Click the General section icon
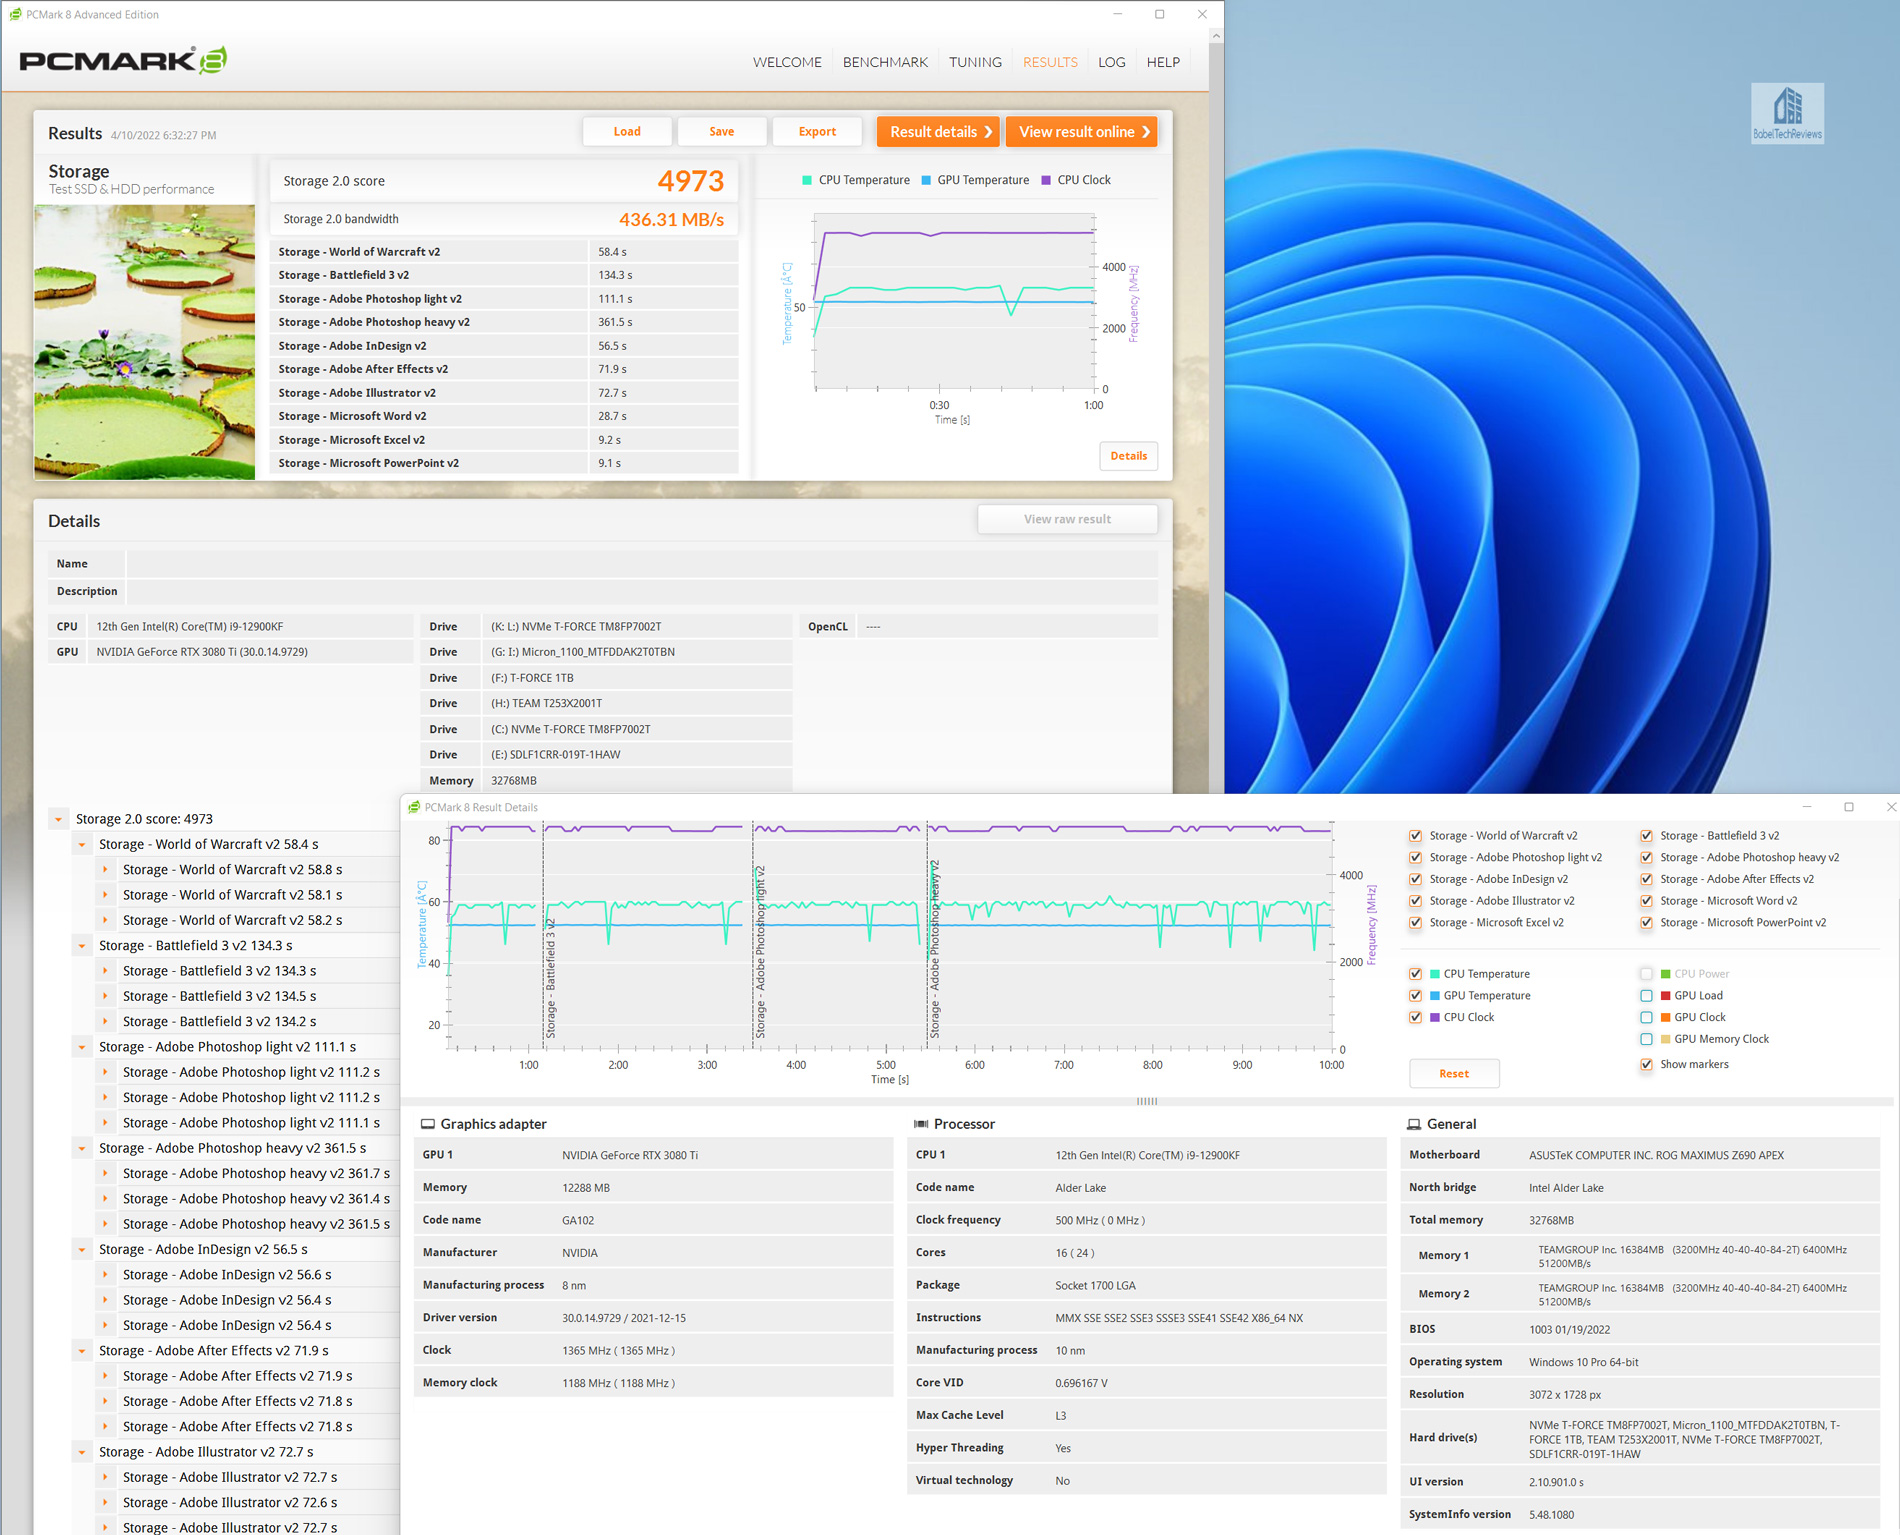This screenshot has height=1535, width=1900. pos(1414,1124)
